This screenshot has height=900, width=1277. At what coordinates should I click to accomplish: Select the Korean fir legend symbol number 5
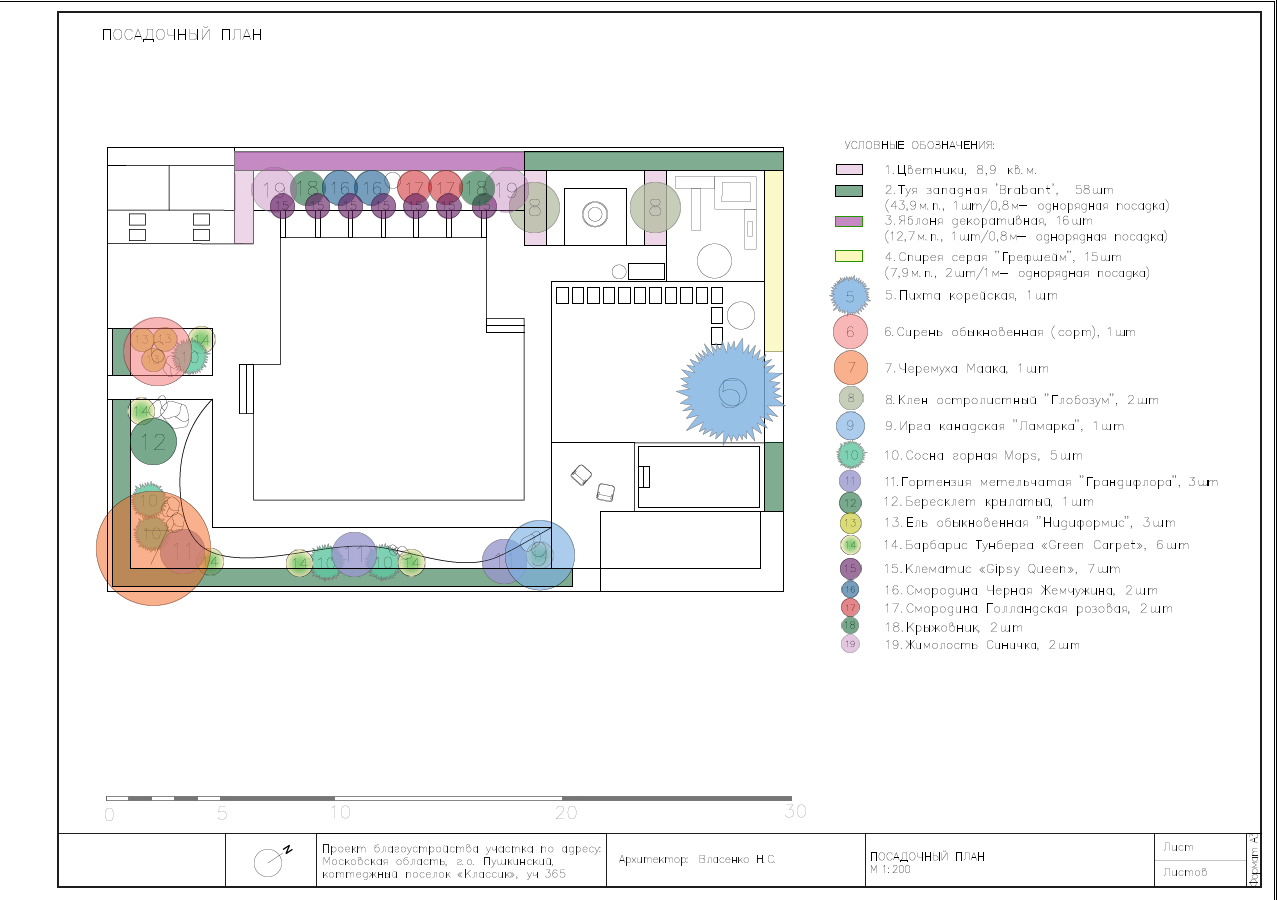[850, 296]
